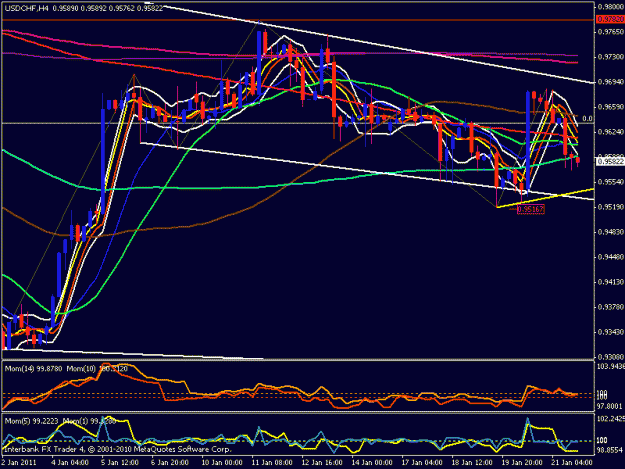Click the 21 Jan 04:00 time label

572,463
